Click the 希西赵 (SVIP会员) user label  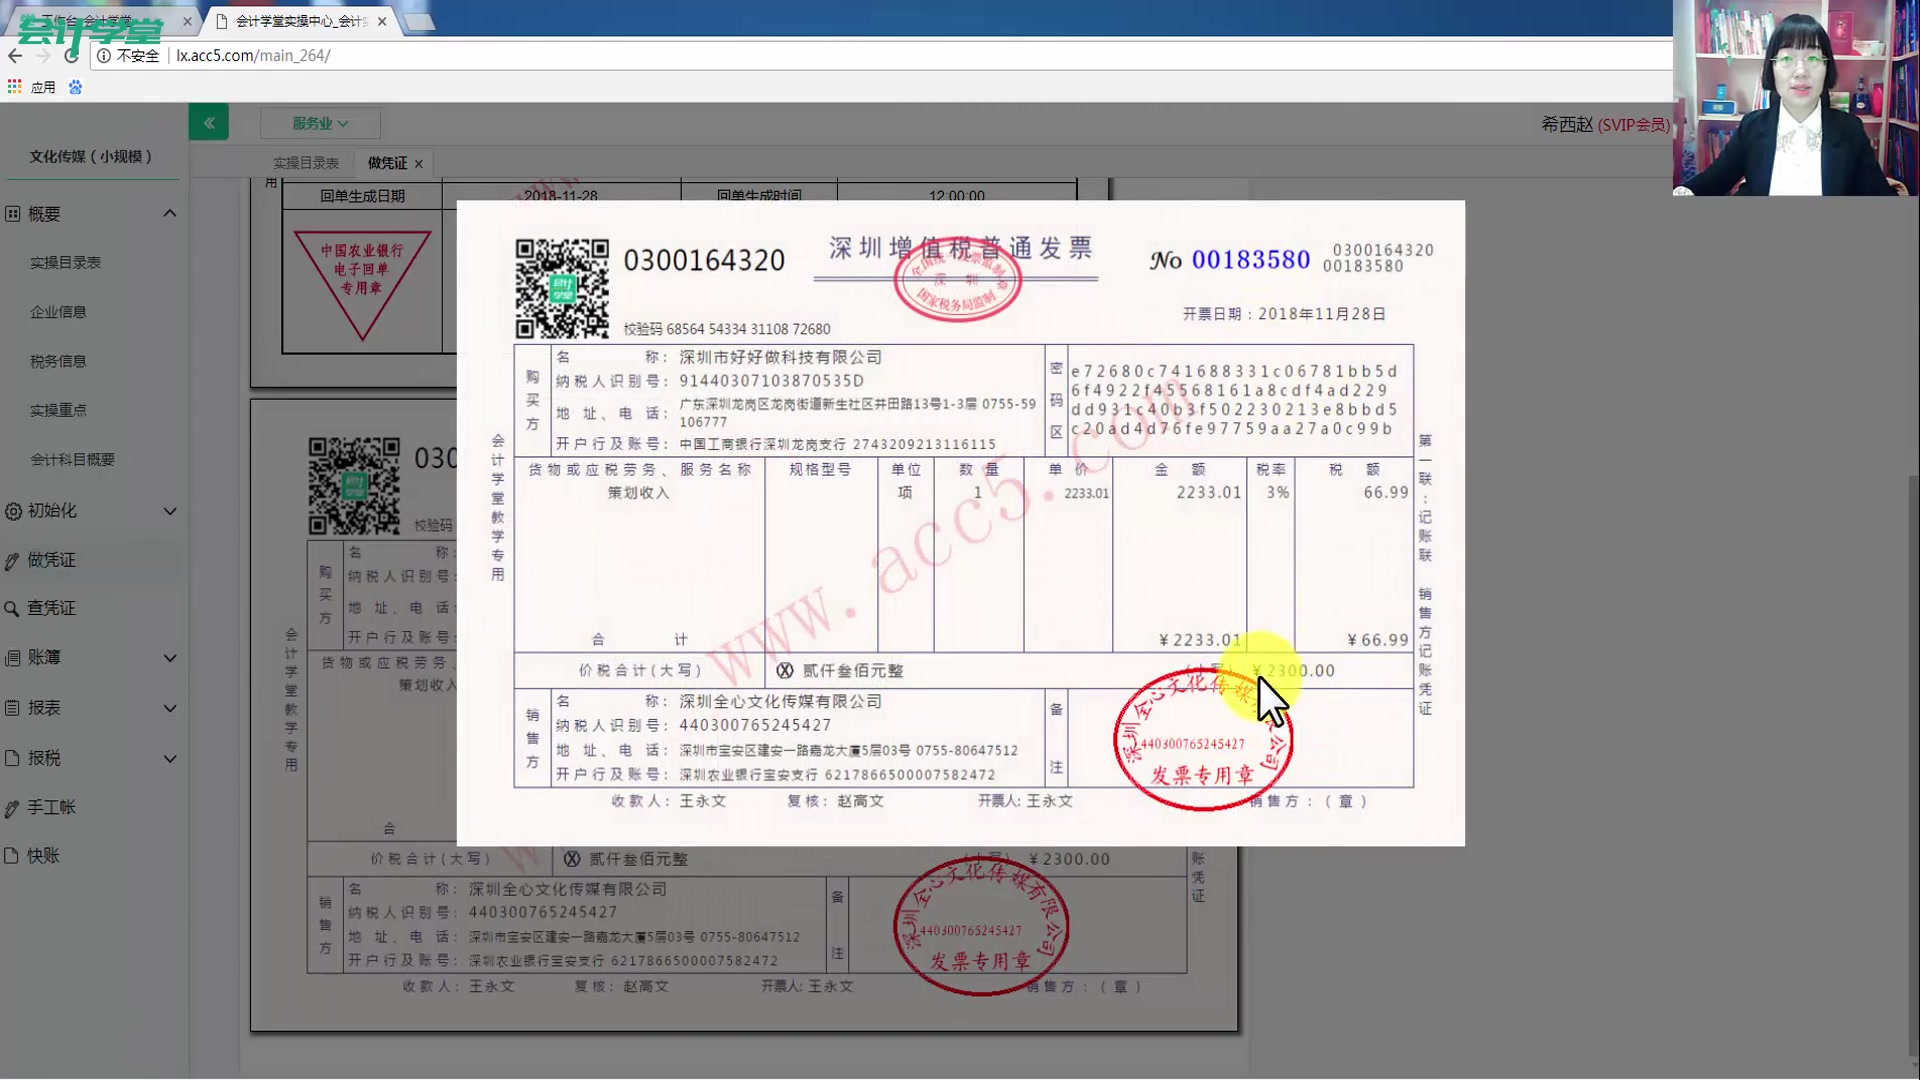click(1606, 125)
